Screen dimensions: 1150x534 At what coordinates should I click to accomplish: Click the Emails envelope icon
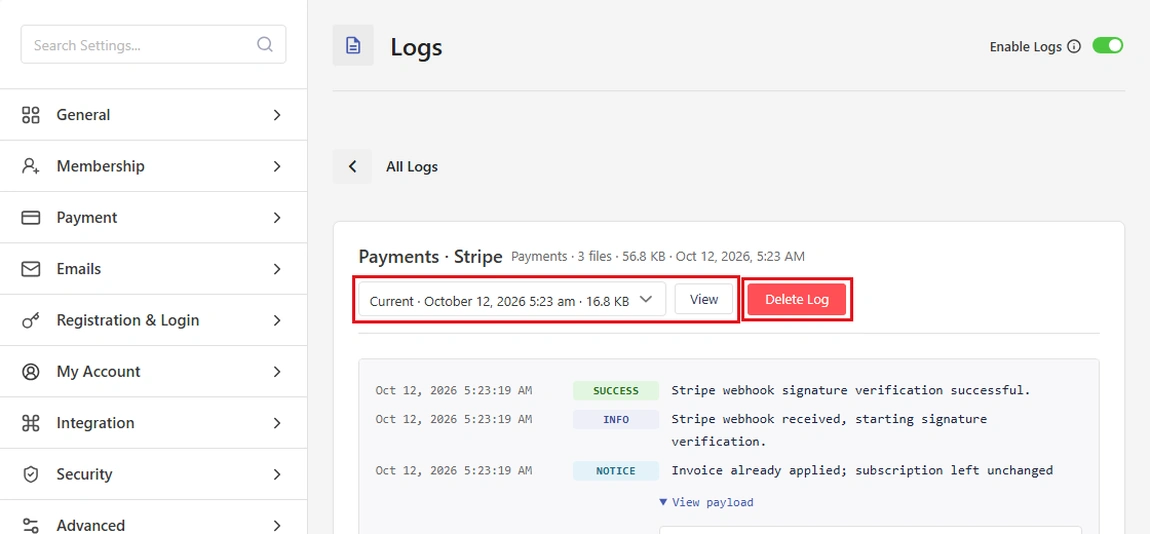(30, 269)
